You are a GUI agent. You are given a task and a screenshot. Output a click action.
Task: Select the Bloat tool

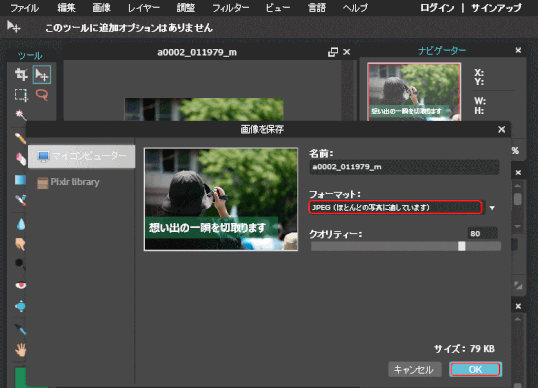[x=20, y=306]
